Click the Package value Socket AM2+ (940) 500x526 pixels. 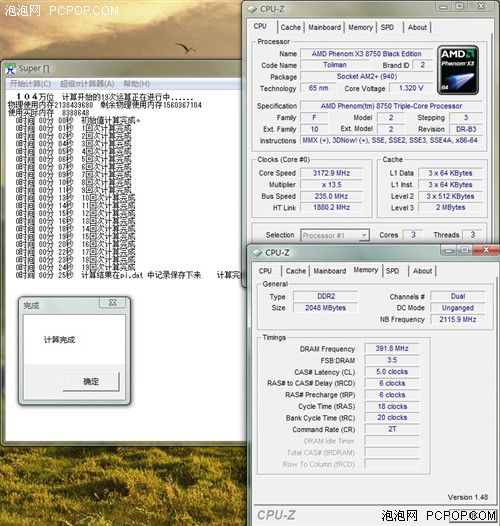click(367, 76)
